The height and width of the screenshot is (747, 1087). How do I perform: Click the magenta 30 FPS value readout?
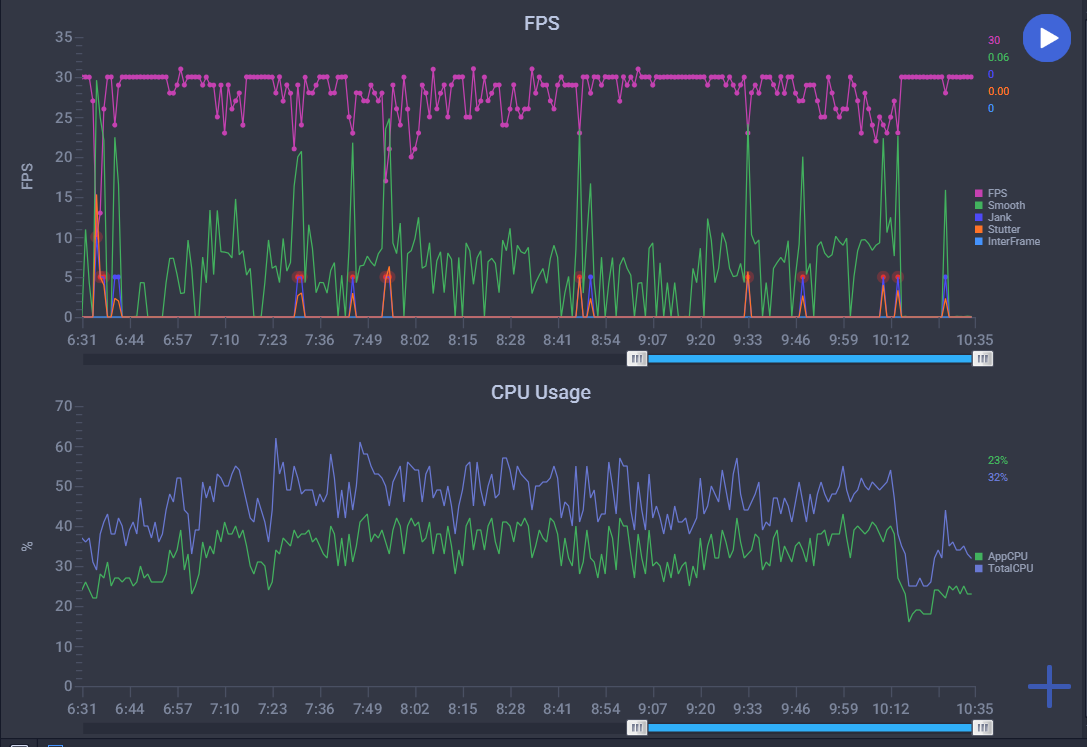click(994, 40)
